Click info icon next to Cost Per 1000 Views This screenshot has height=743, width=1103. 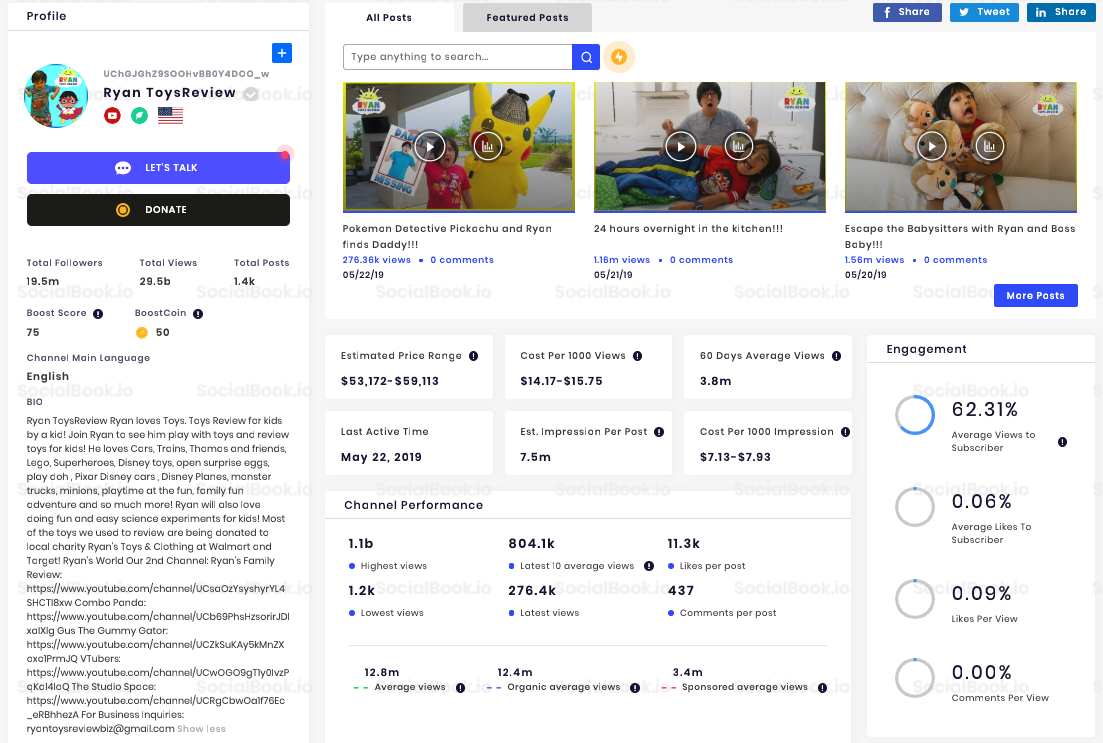pos(637,356)
